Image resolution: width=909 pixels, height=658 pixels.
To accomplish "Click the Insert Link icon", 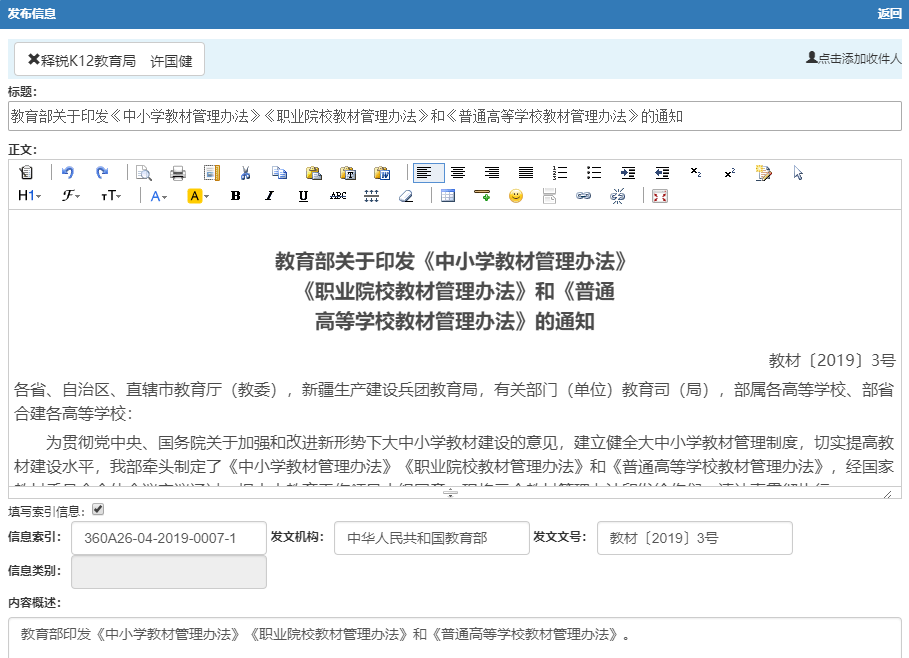I will 582,195.
